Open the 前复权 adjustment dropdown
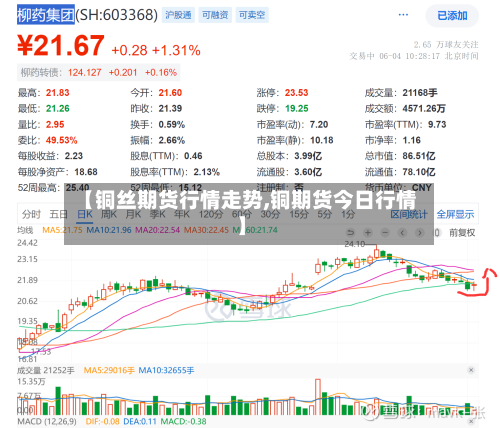Viewport: 500px width, 428px height. click(462, 233)
